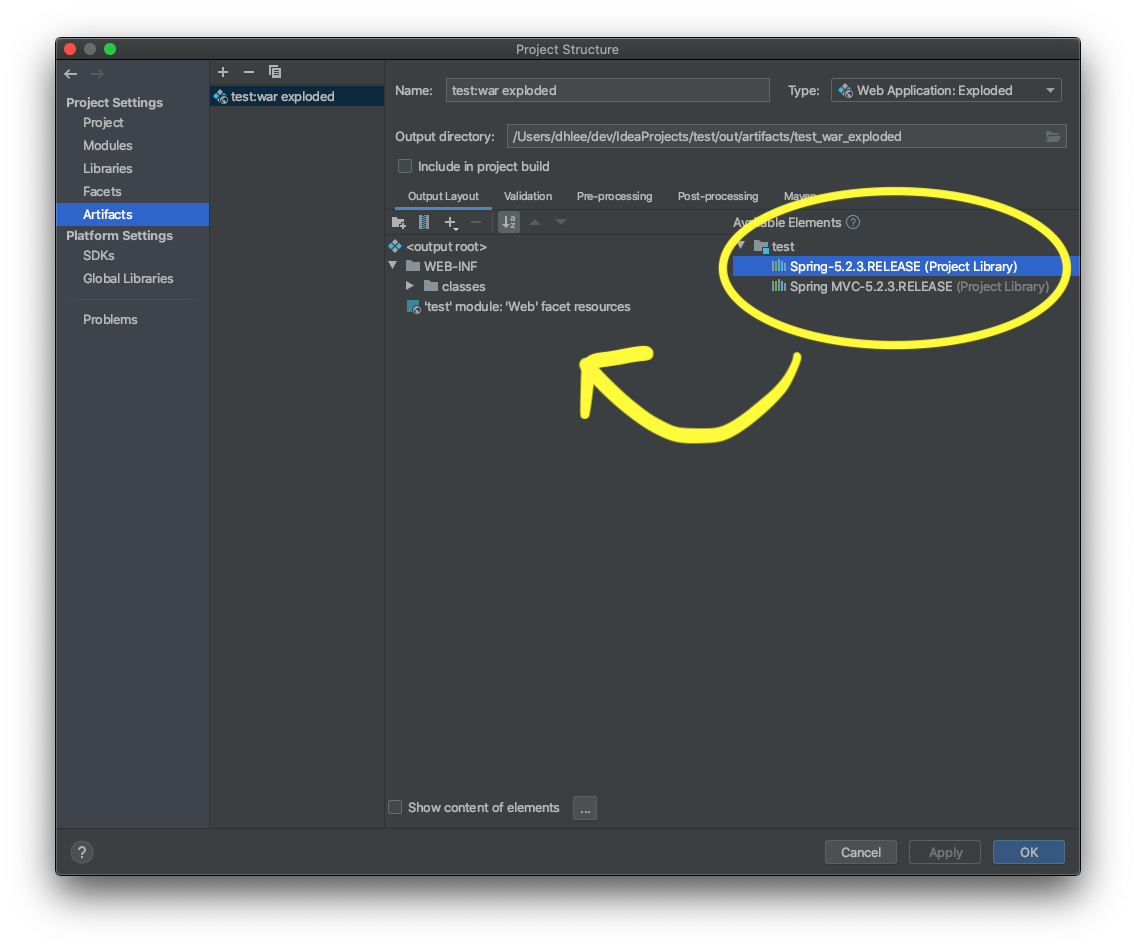Switch to the Validation tab
1136x949 pixels.
[x=528, y=196]
